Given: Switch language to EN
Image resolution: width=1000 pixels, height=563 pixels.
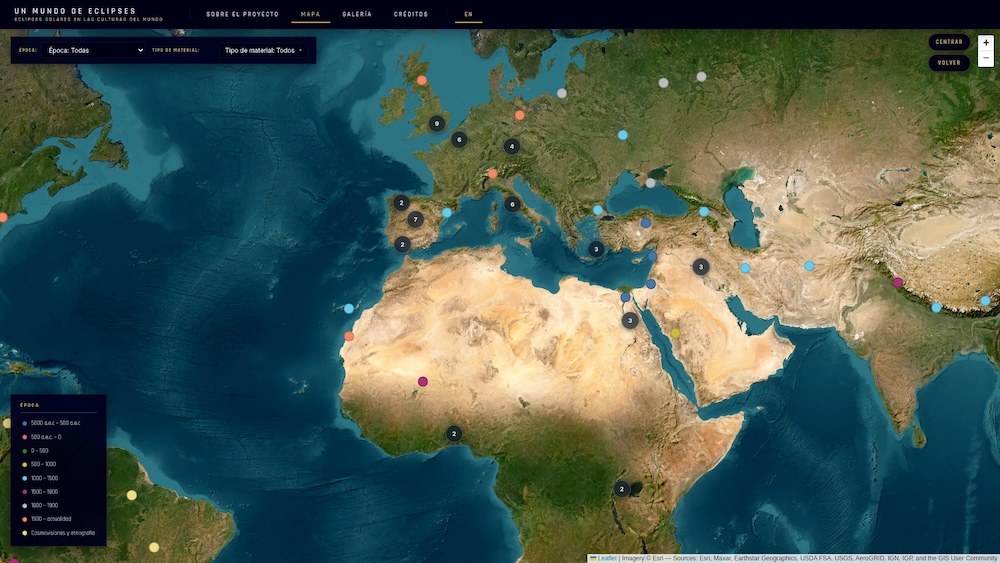Looking at the screenshot, I should click(x=469, y=14).
